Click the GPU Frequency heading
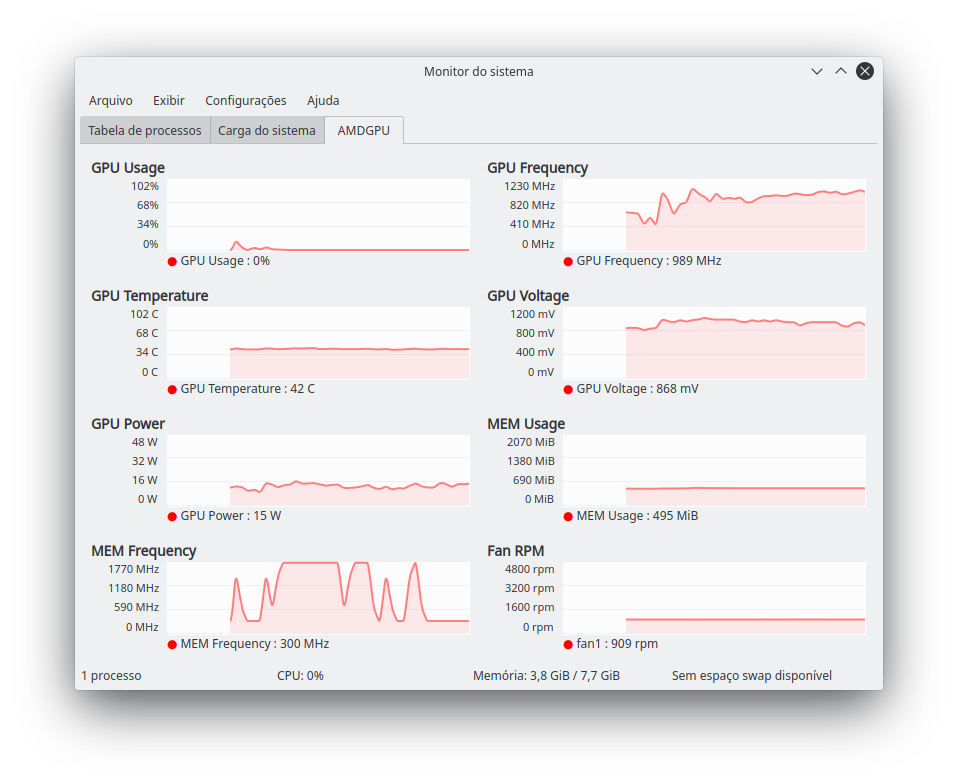This screenshot has height=783, width=958. click(x=538, y=168)
